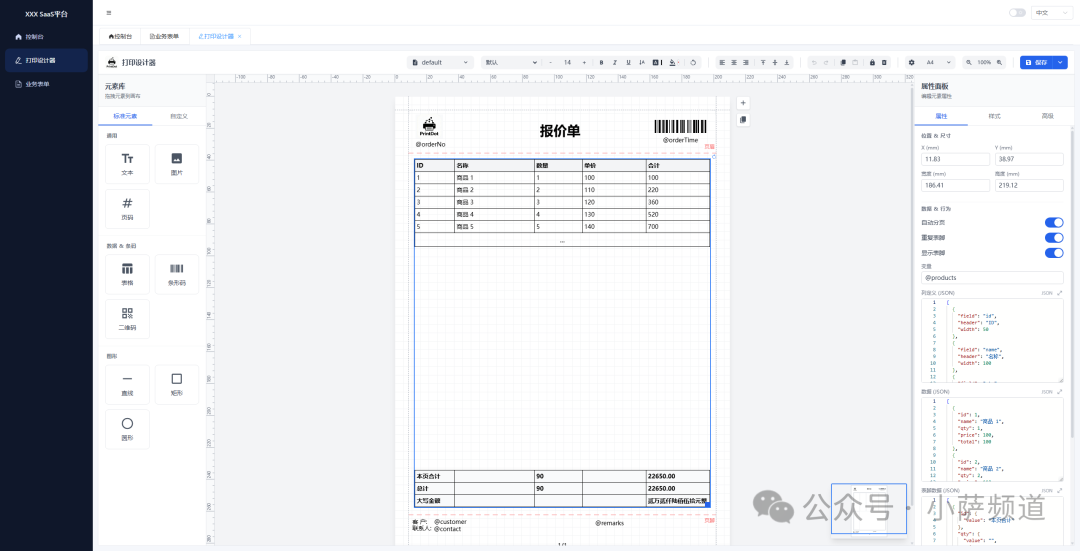
Task: Select the 二维码 QR code element tile
Action: pos(127,319)
